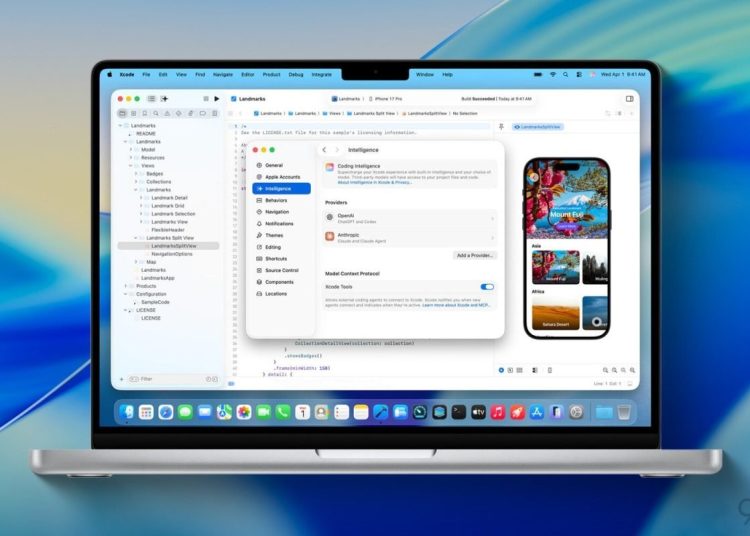This screenshot has width=750, height=536.
Task: Open the Debug menu
Action: [x=296, y=74]
